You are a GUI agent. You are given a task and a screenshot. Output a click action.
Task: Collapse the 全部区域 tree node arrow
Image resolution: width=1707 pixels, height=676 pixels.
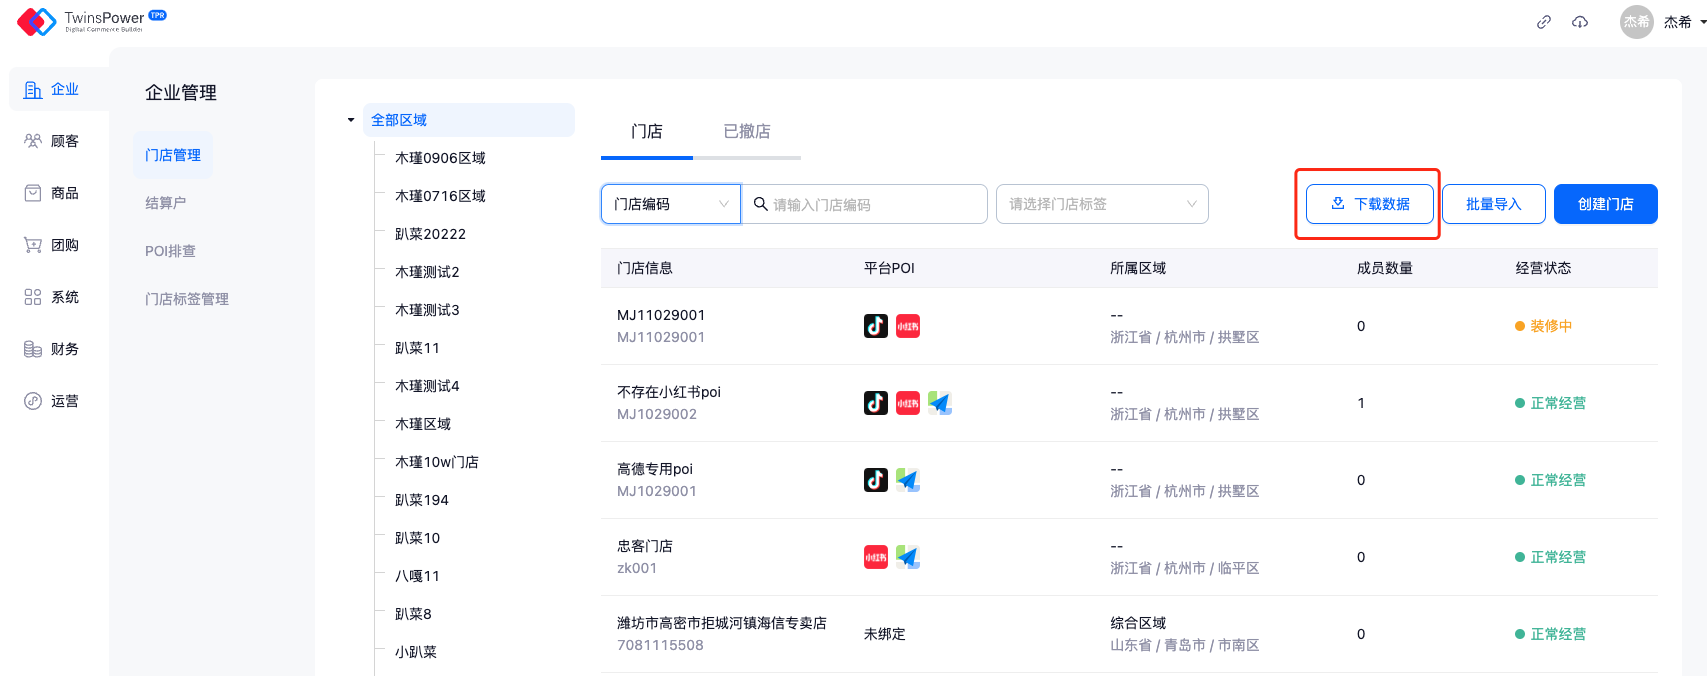tap(351, 120)
